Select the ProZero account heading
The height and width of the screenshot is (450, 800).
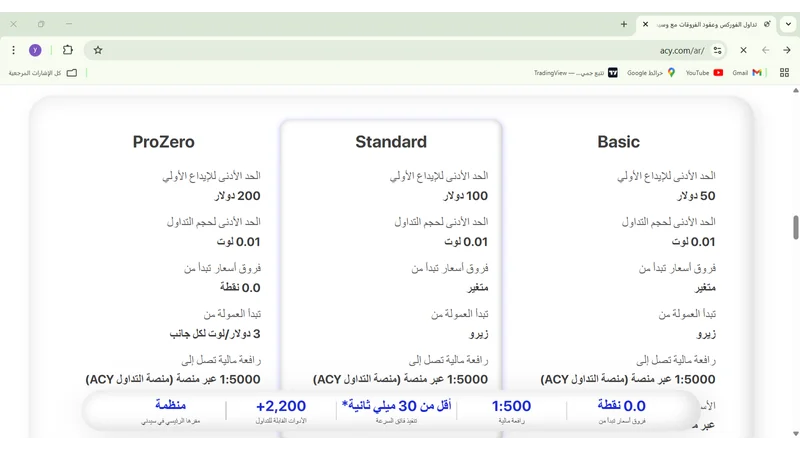tap(163, 142)
